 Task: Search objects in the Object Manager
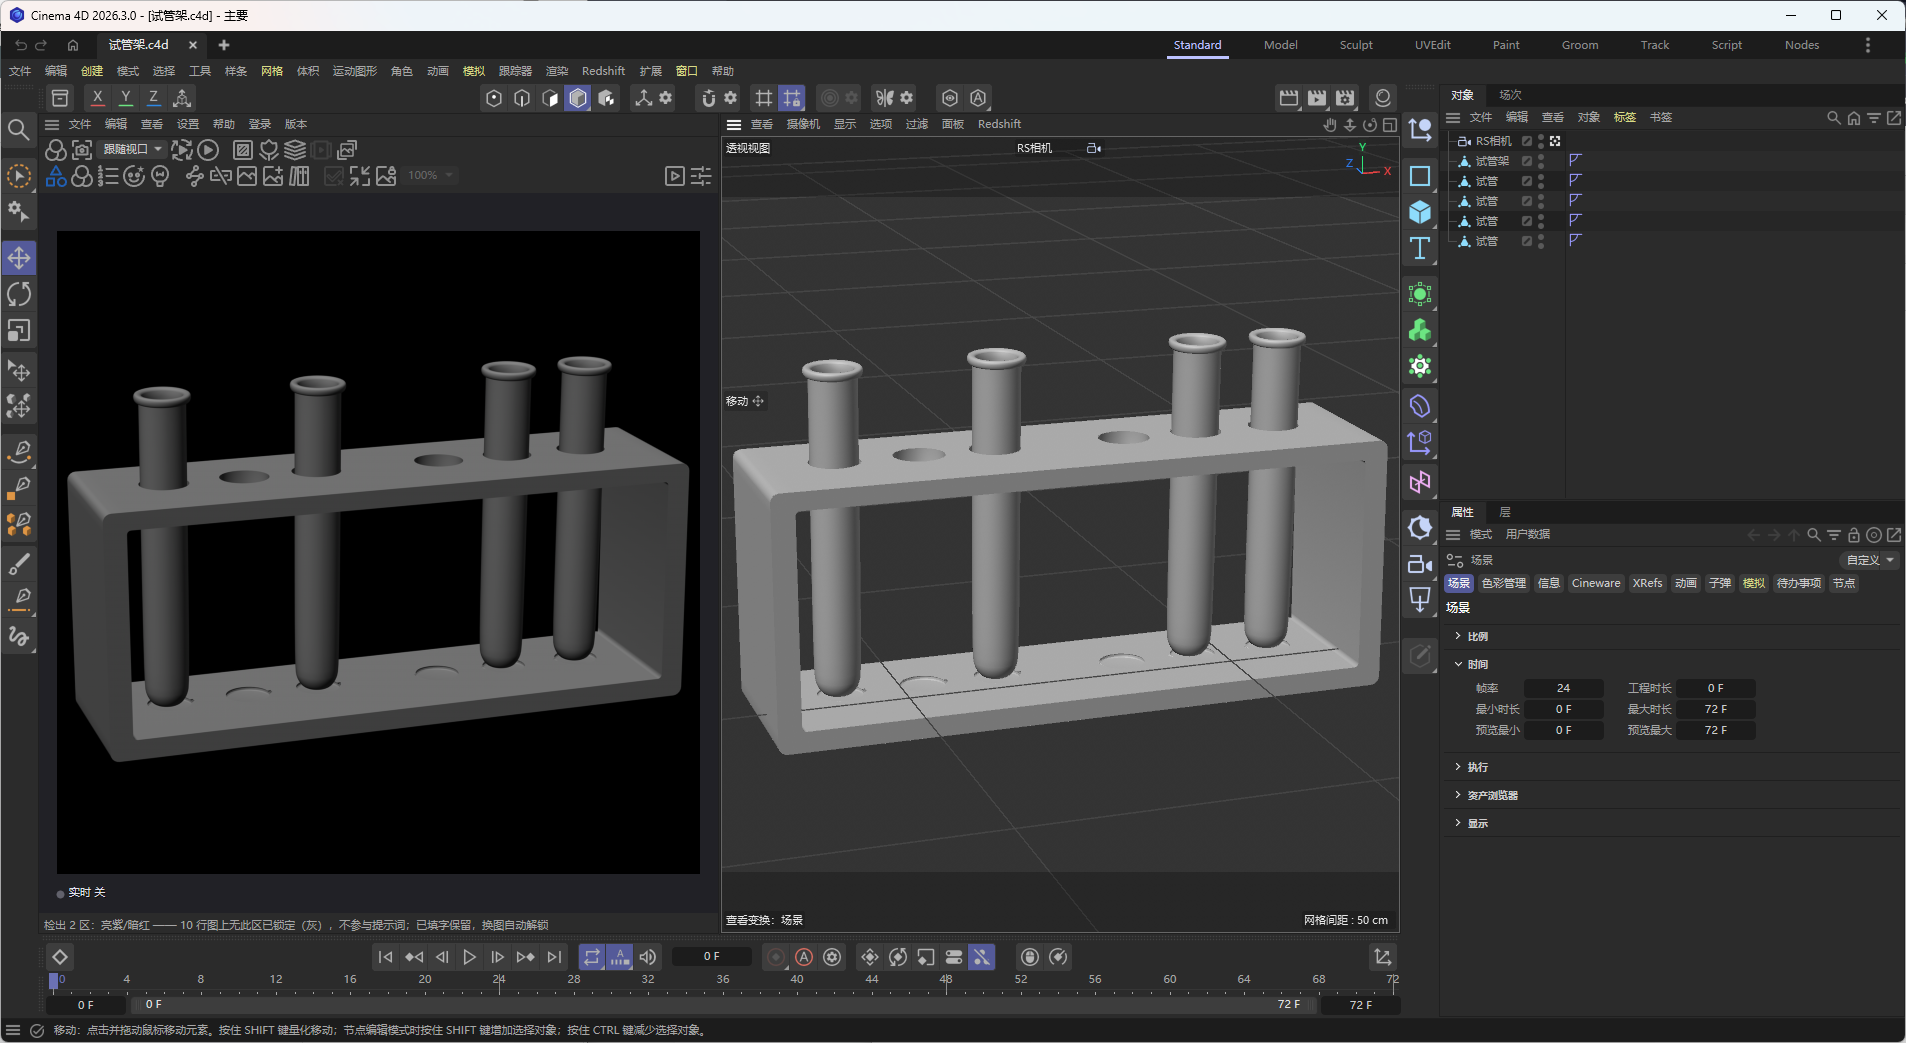click(1834, 118)
